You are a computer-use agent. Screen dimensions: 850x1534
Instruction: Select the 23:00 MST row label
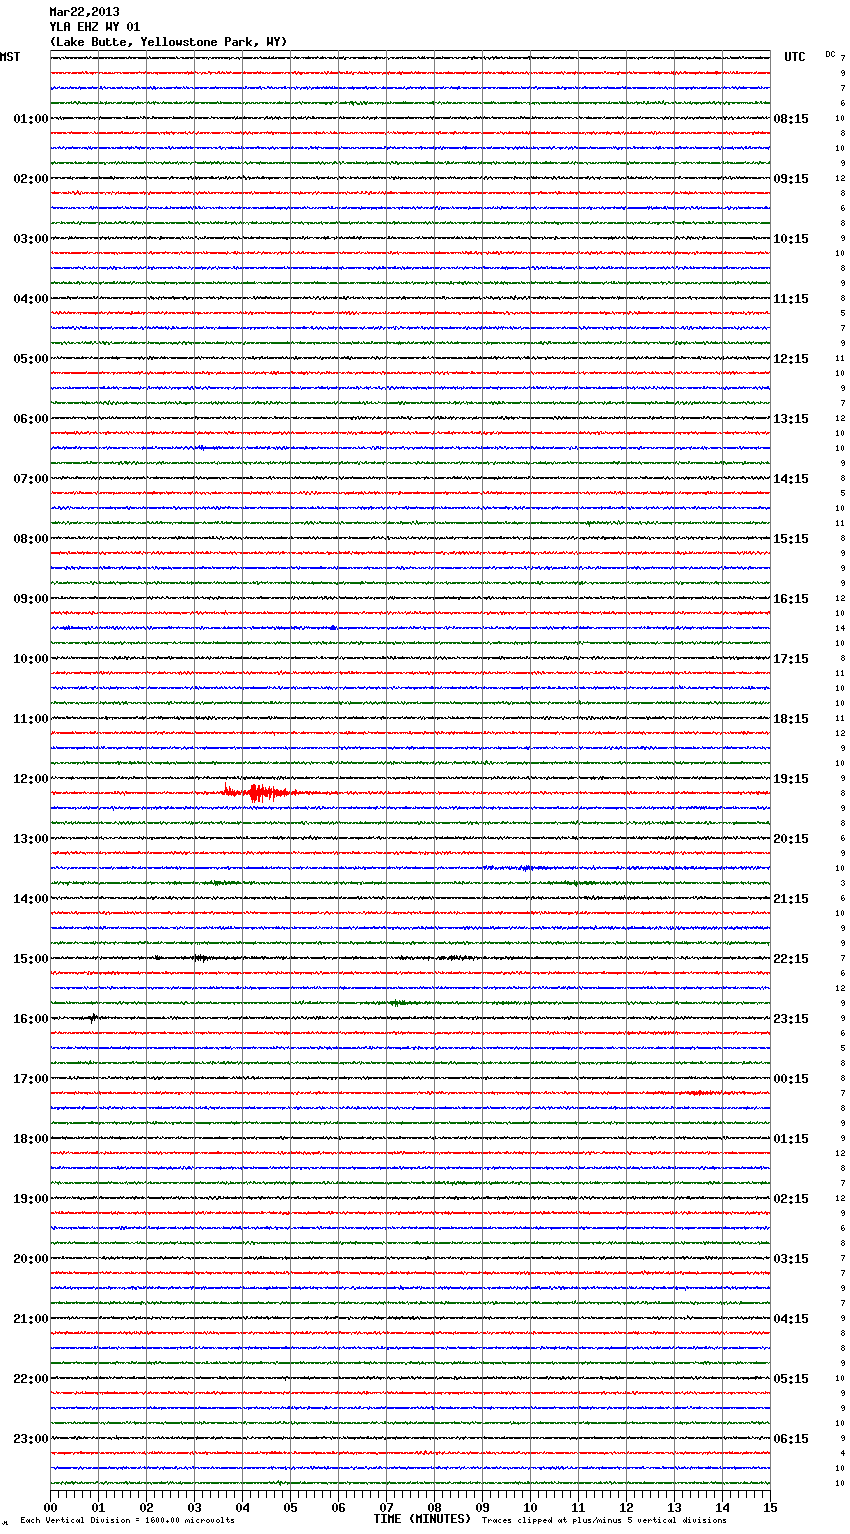click(31, 1439)
